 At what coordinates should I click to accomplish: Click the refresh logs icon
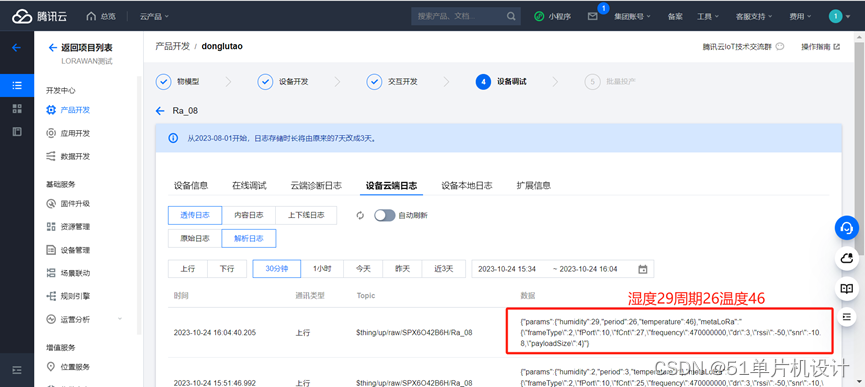[x=360, y=216]
